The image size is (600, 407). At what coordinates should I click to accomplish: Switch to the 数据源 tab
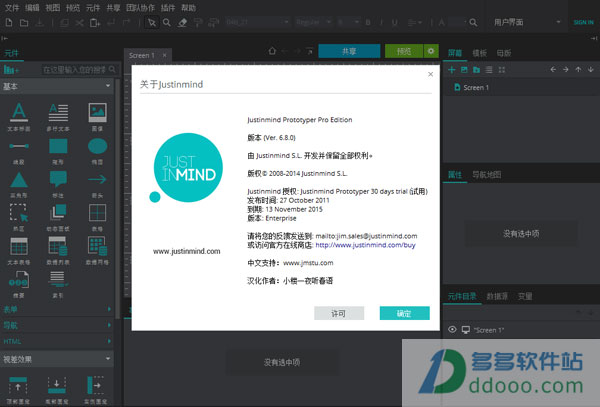(497, 296)
